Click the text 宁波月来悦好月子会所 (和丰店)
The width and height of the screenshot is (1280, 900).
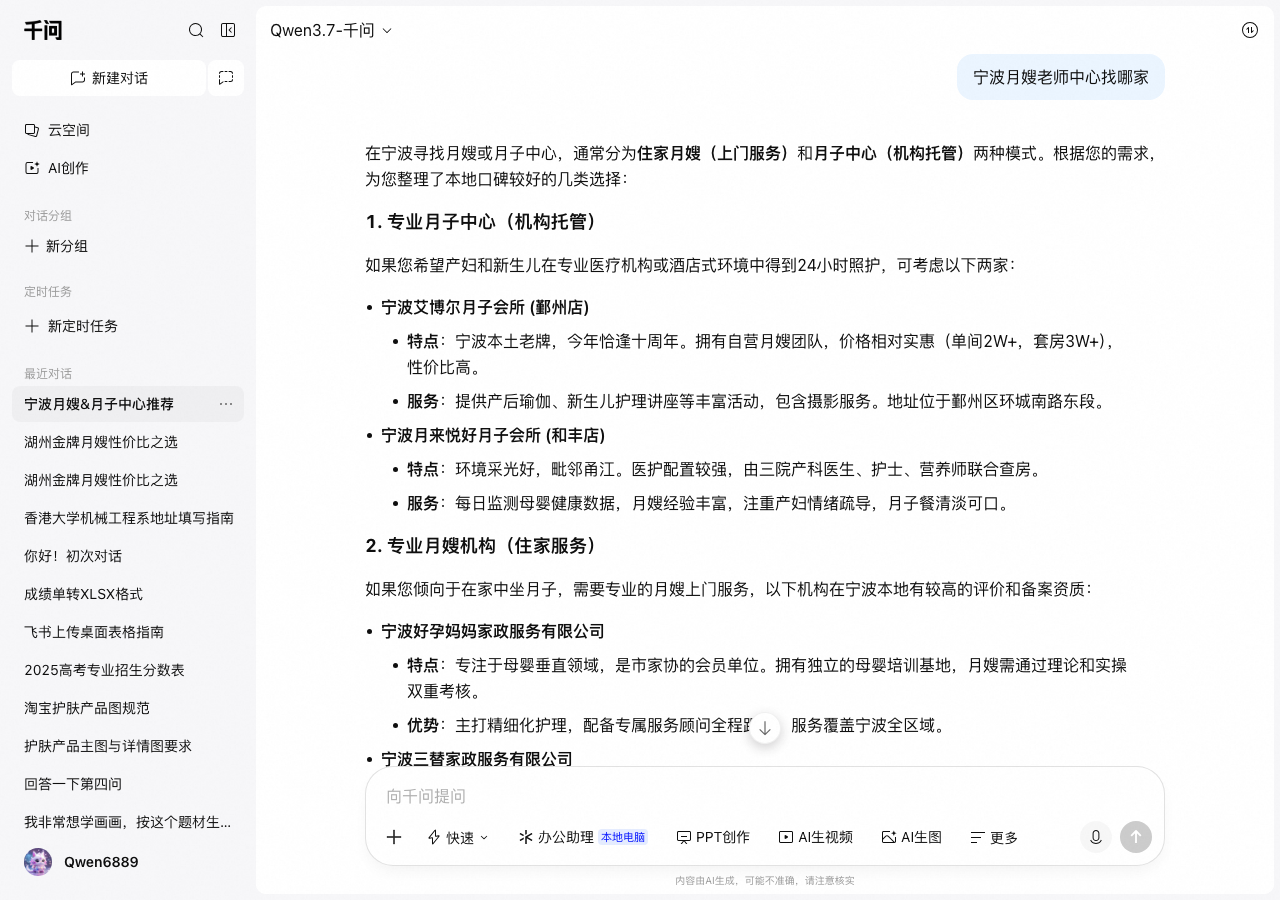(493, 435)
